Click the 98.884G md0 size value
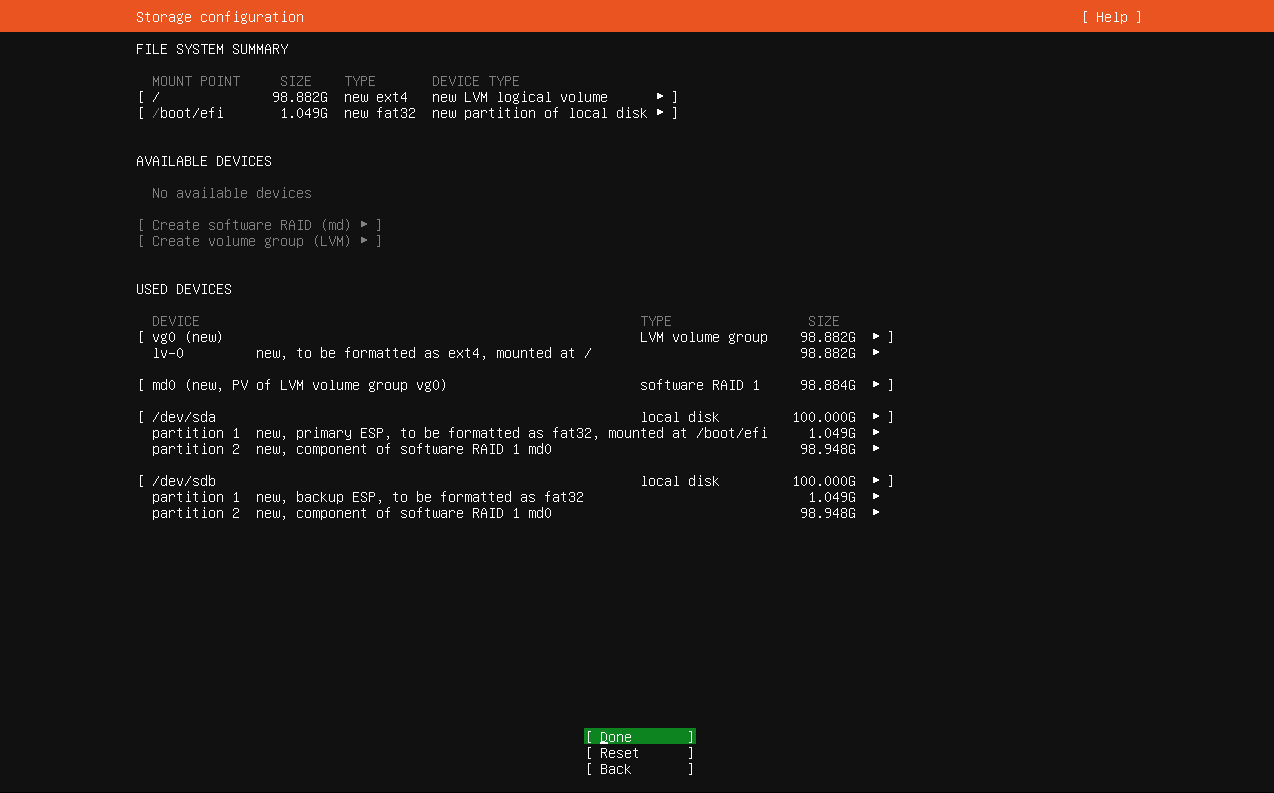The height and width of the screenshot is (793, 1274). tap(828, 385)
